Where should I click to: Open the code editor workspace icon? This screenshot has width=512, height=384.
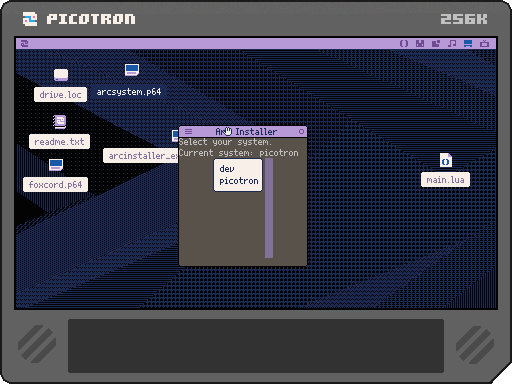tap(404, 44)
